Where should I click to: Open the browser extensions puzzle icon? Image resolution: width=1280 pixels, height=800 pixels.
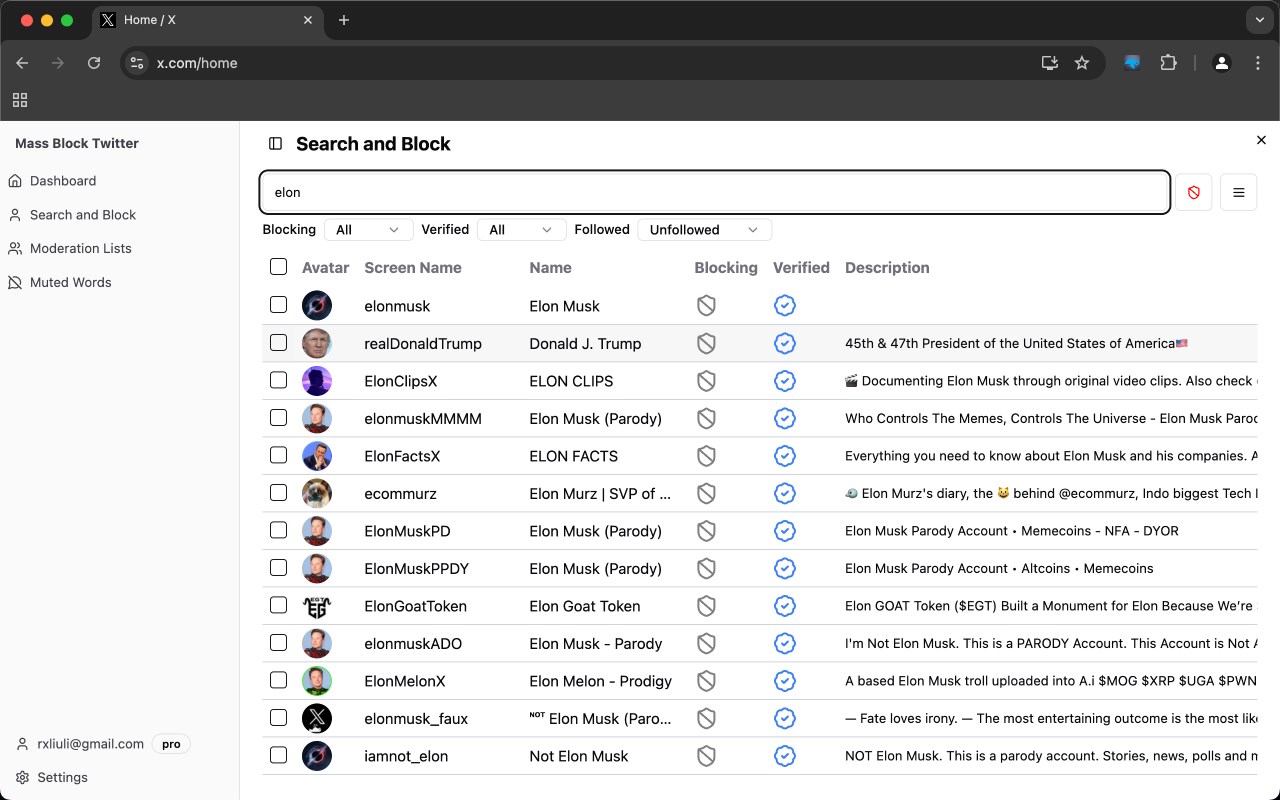tap(1168, 63)
